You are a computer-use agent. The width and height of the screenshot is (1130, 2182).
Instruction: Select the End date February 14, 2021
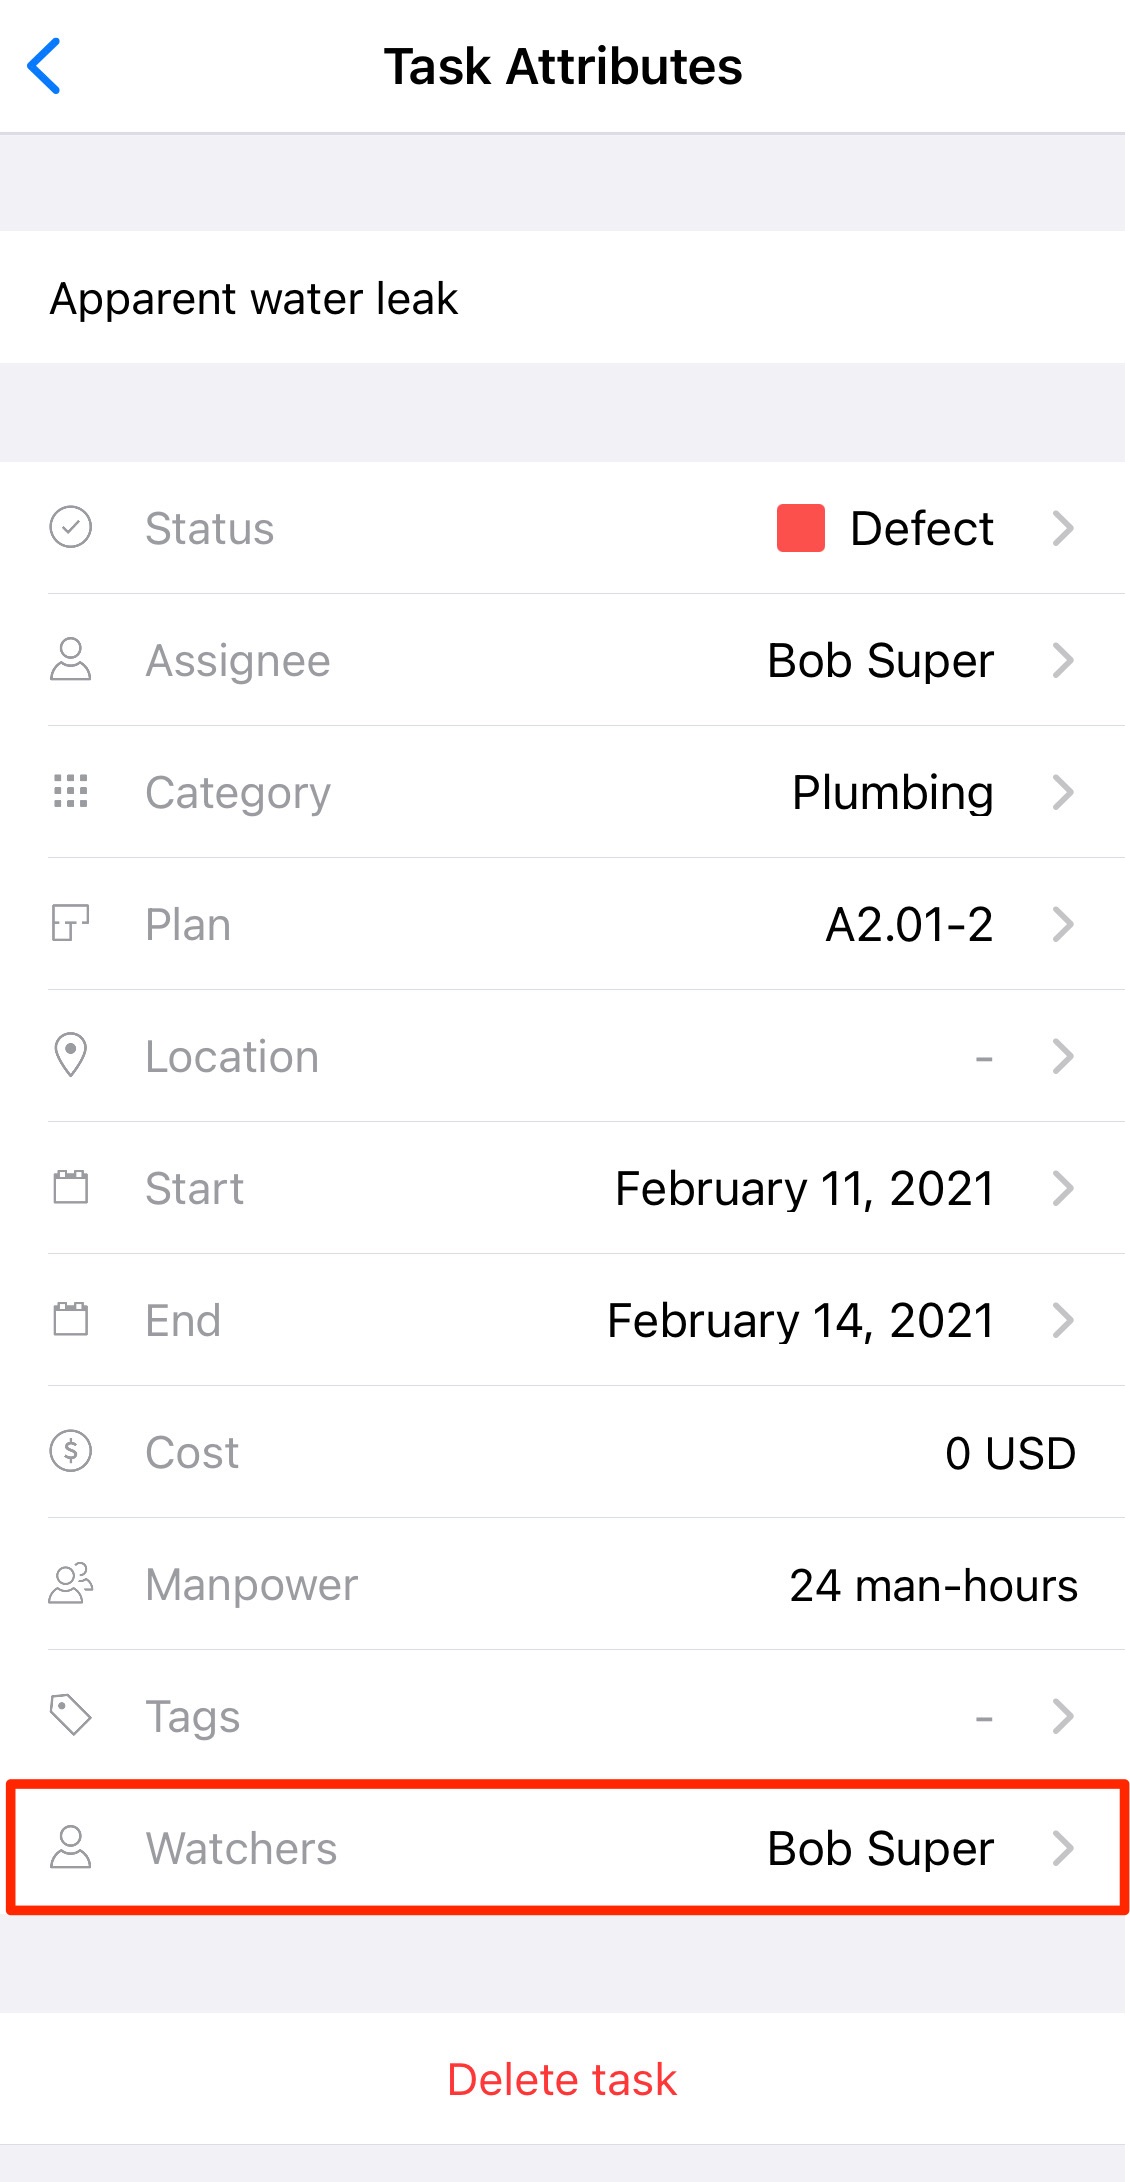(801, 1320)
